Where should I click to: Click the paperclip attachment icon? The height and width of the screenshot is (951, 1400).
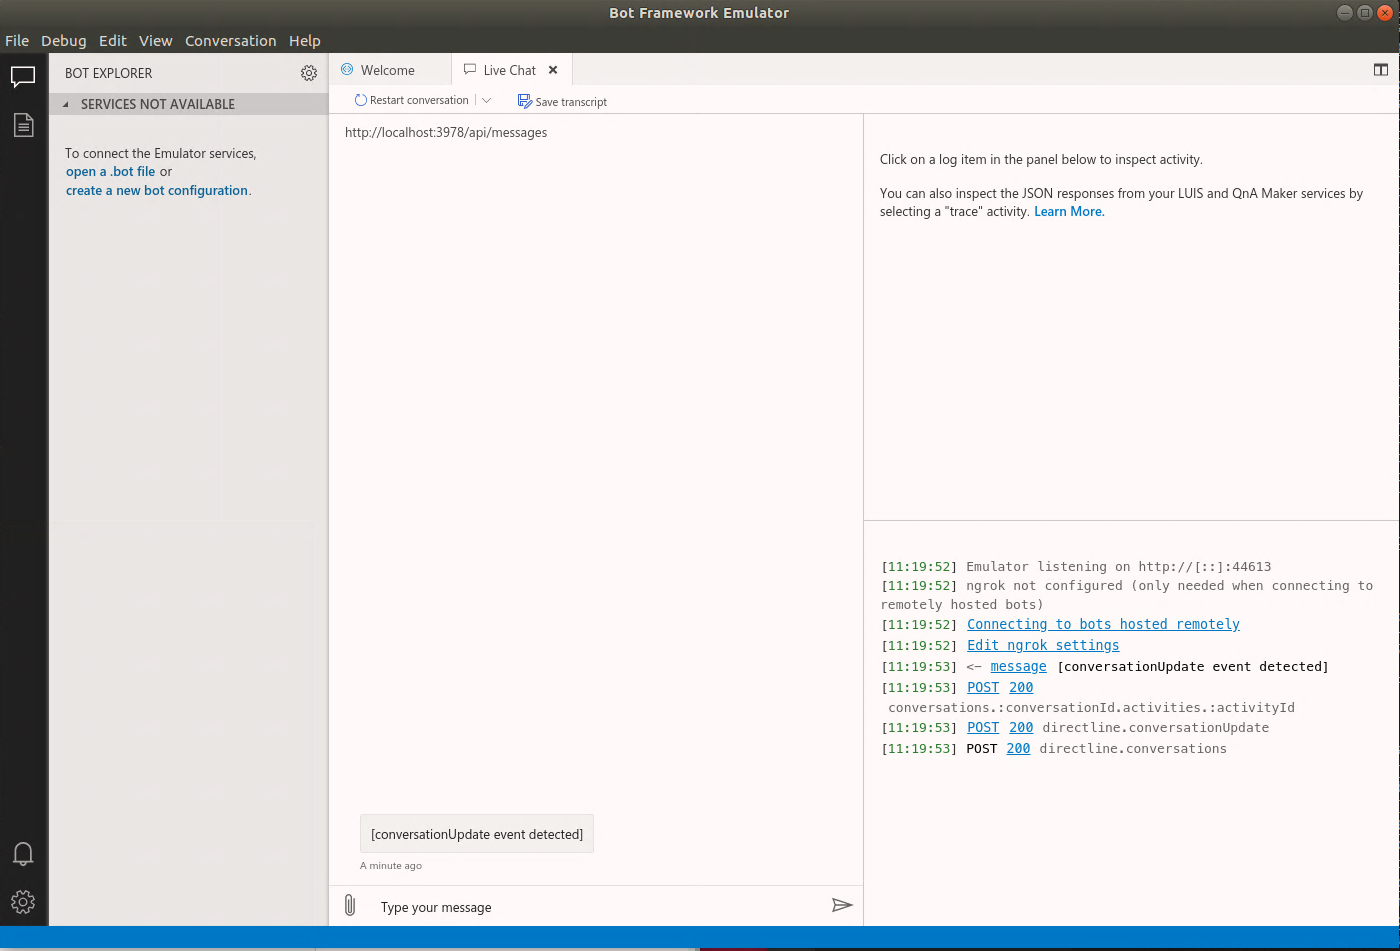click(350, 905)
